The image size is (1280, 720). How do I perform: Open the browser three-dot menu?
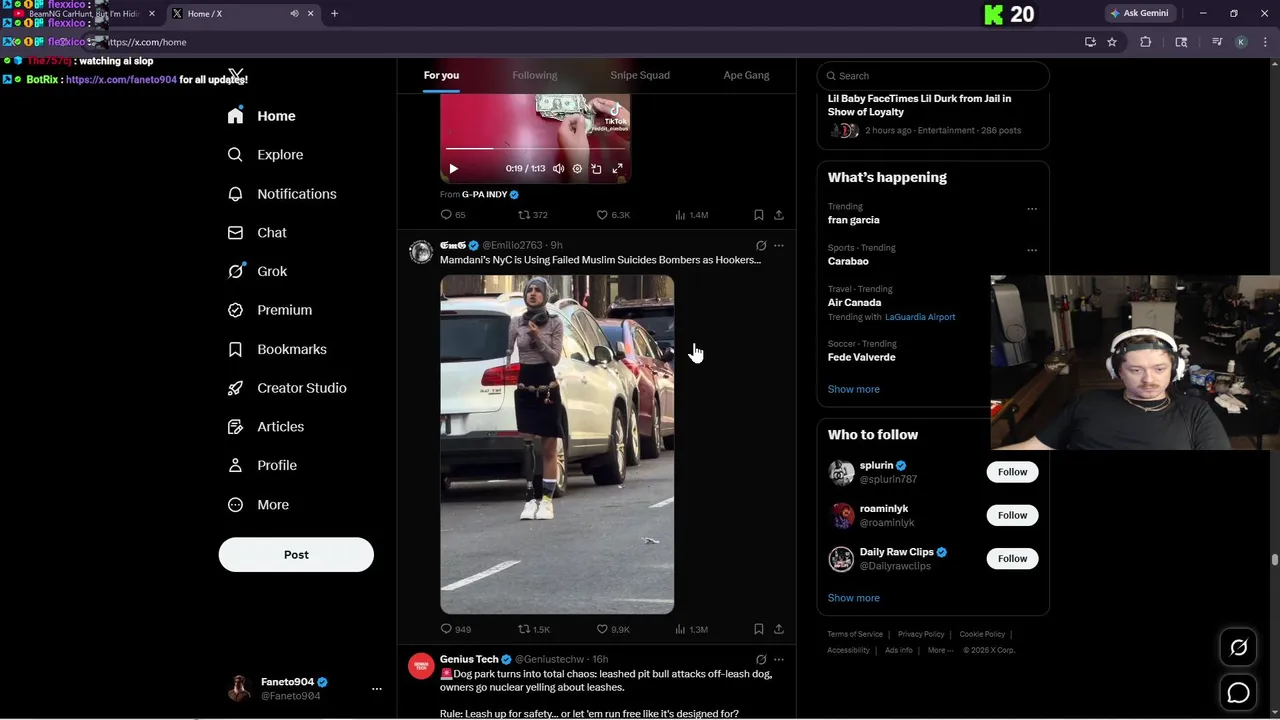pyautogui.click(x=1265, y=42)
